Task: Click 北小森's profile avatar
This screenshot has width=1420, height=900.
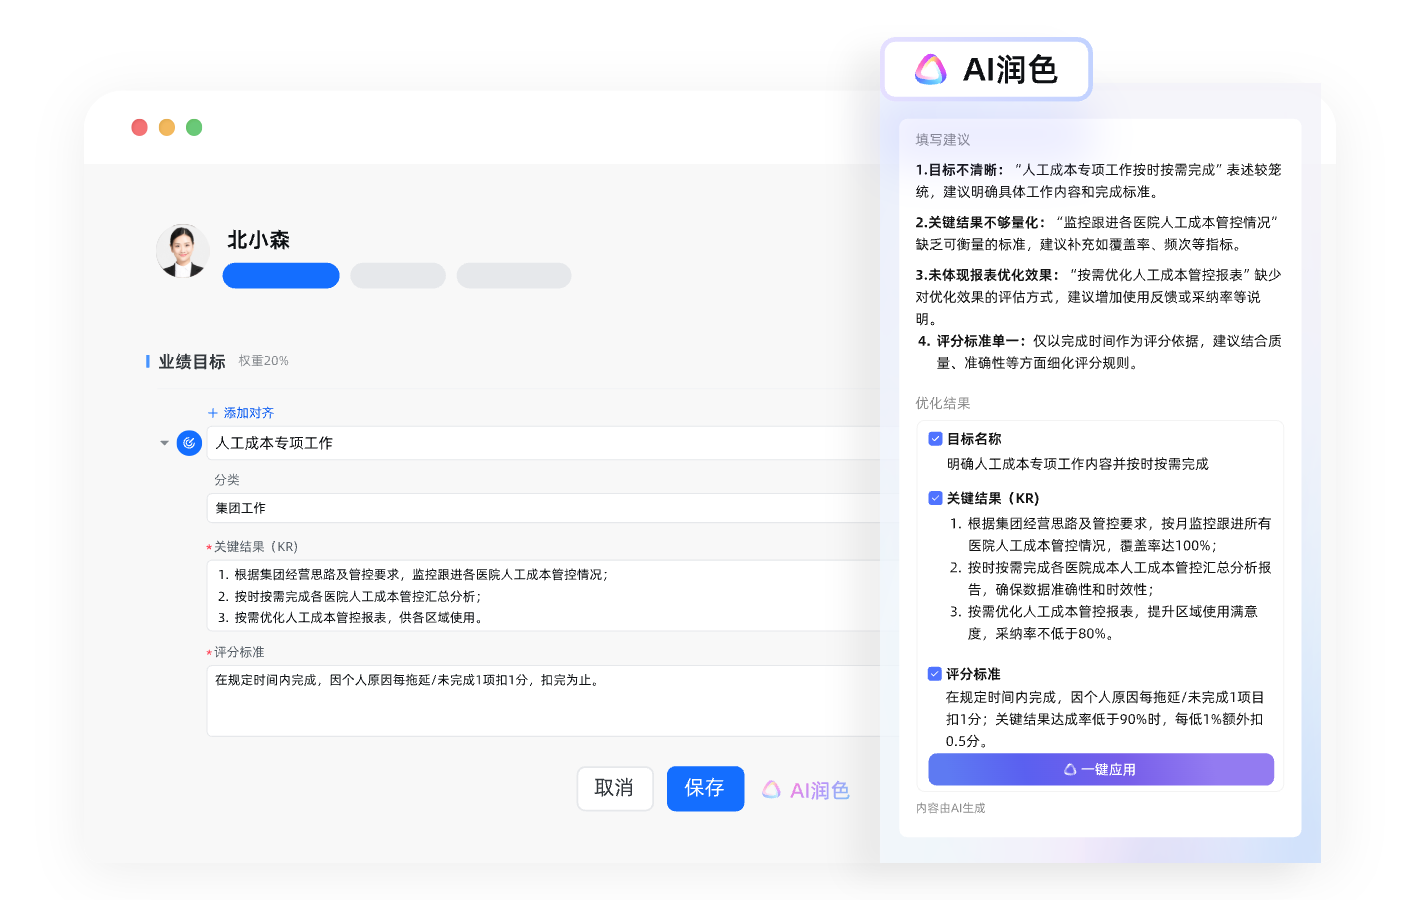Action: [182, 250]
